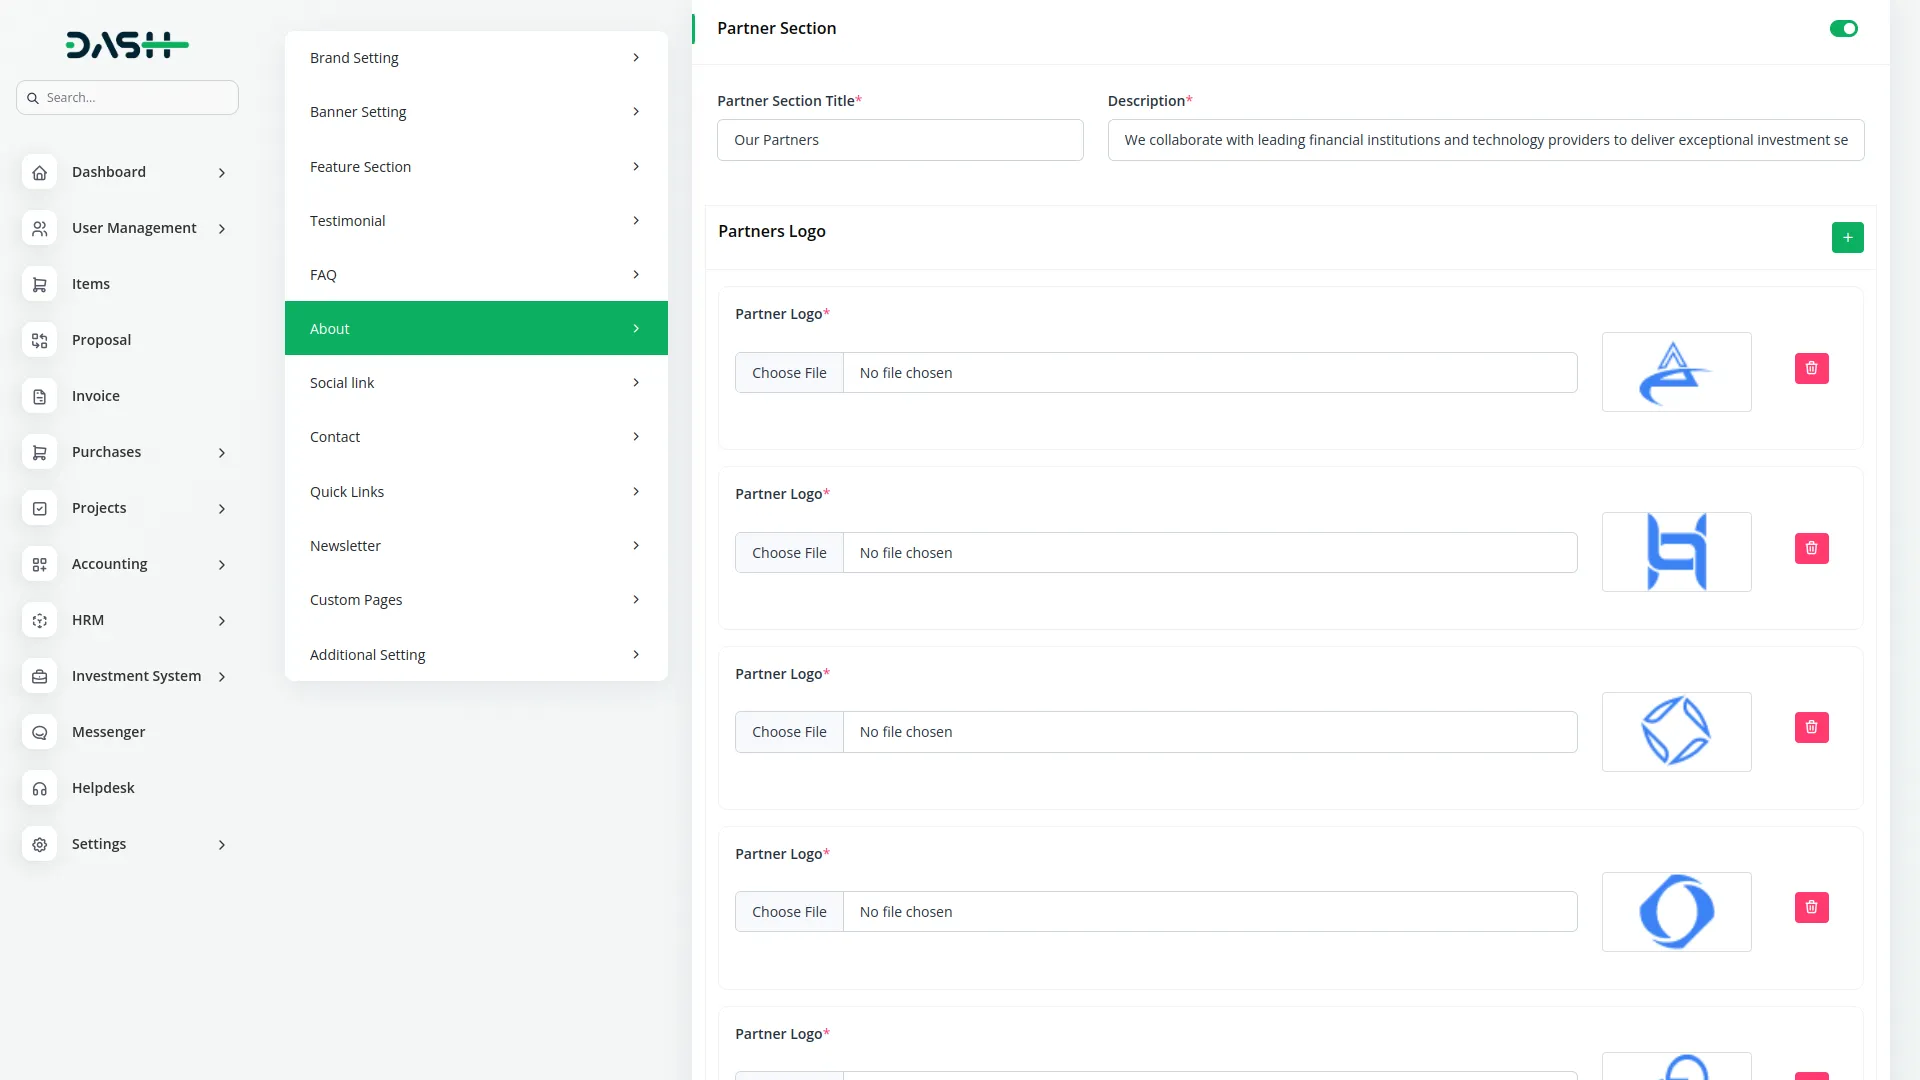Click the Partner Section Title input
The width and height of the screenshot is (1920, 1080).
click(900, 140)
